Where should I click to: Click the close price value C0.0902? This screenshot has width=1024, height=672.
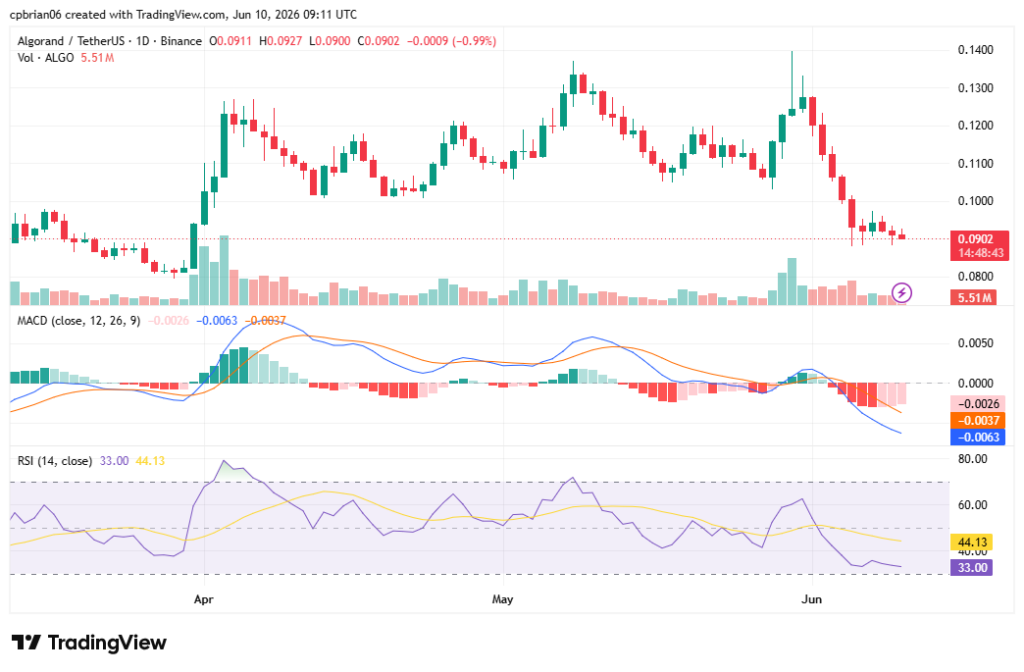pyautogui.click(x=378, y=41)
